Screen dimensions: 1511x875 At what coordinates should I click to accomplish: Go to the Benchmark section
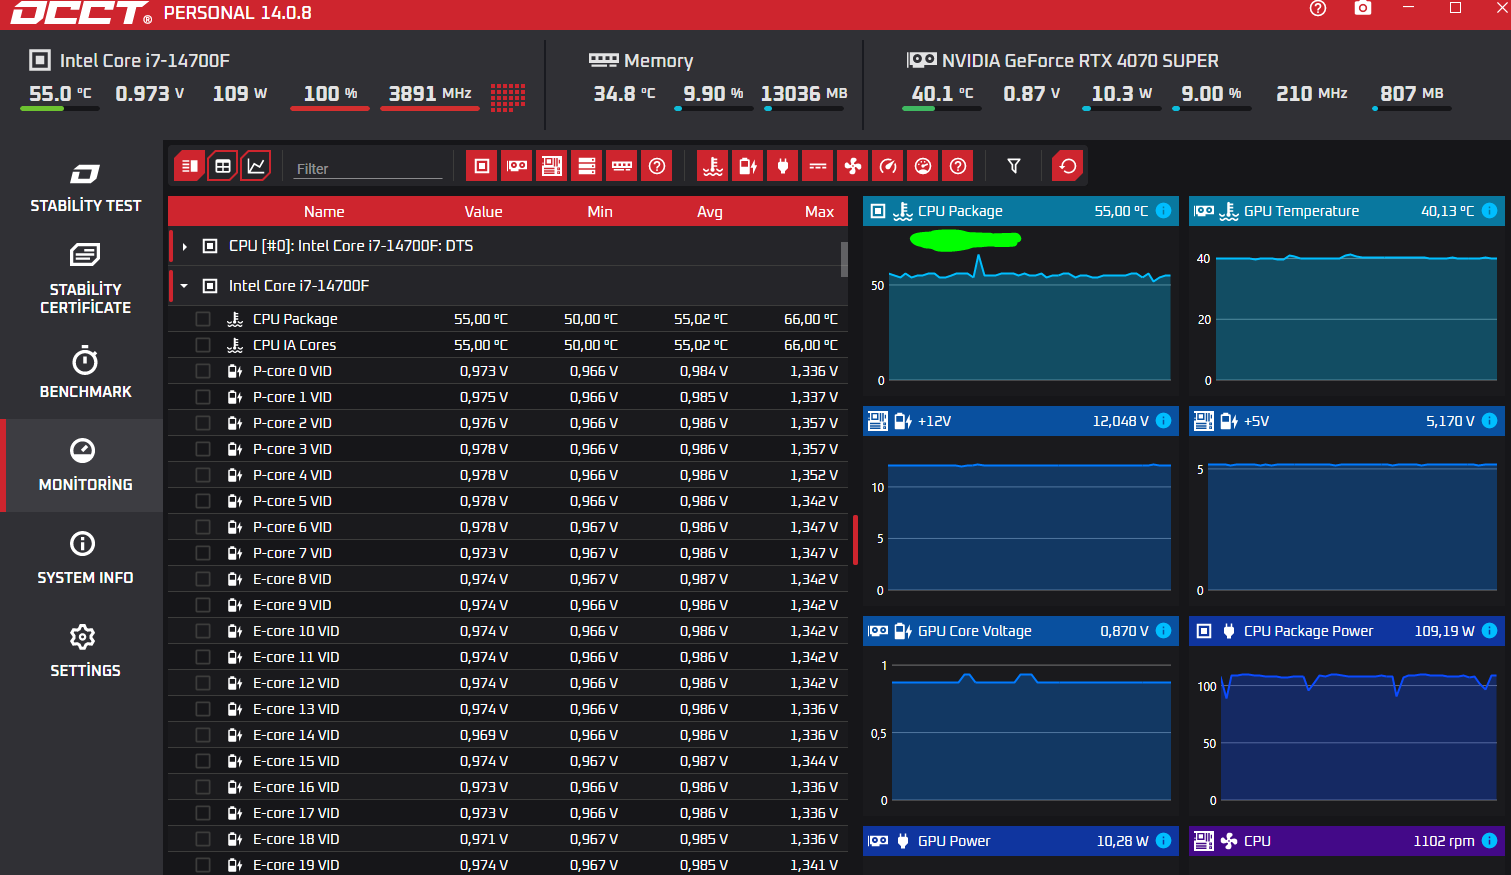(85, 373)
